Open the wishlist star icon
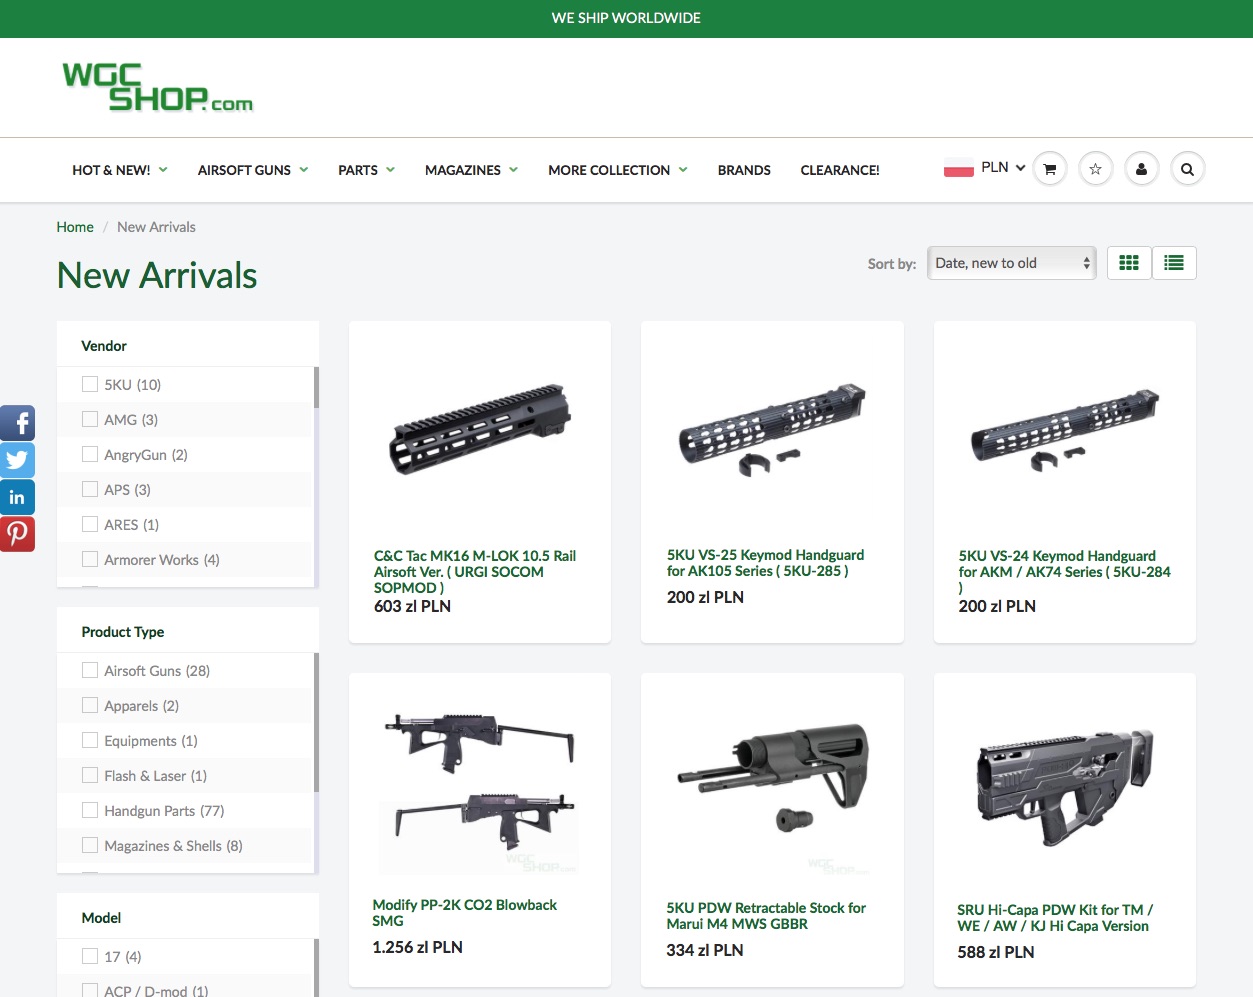This screenshot has height=997, width=1253. pyautogui.click(x=1095, y=169)
